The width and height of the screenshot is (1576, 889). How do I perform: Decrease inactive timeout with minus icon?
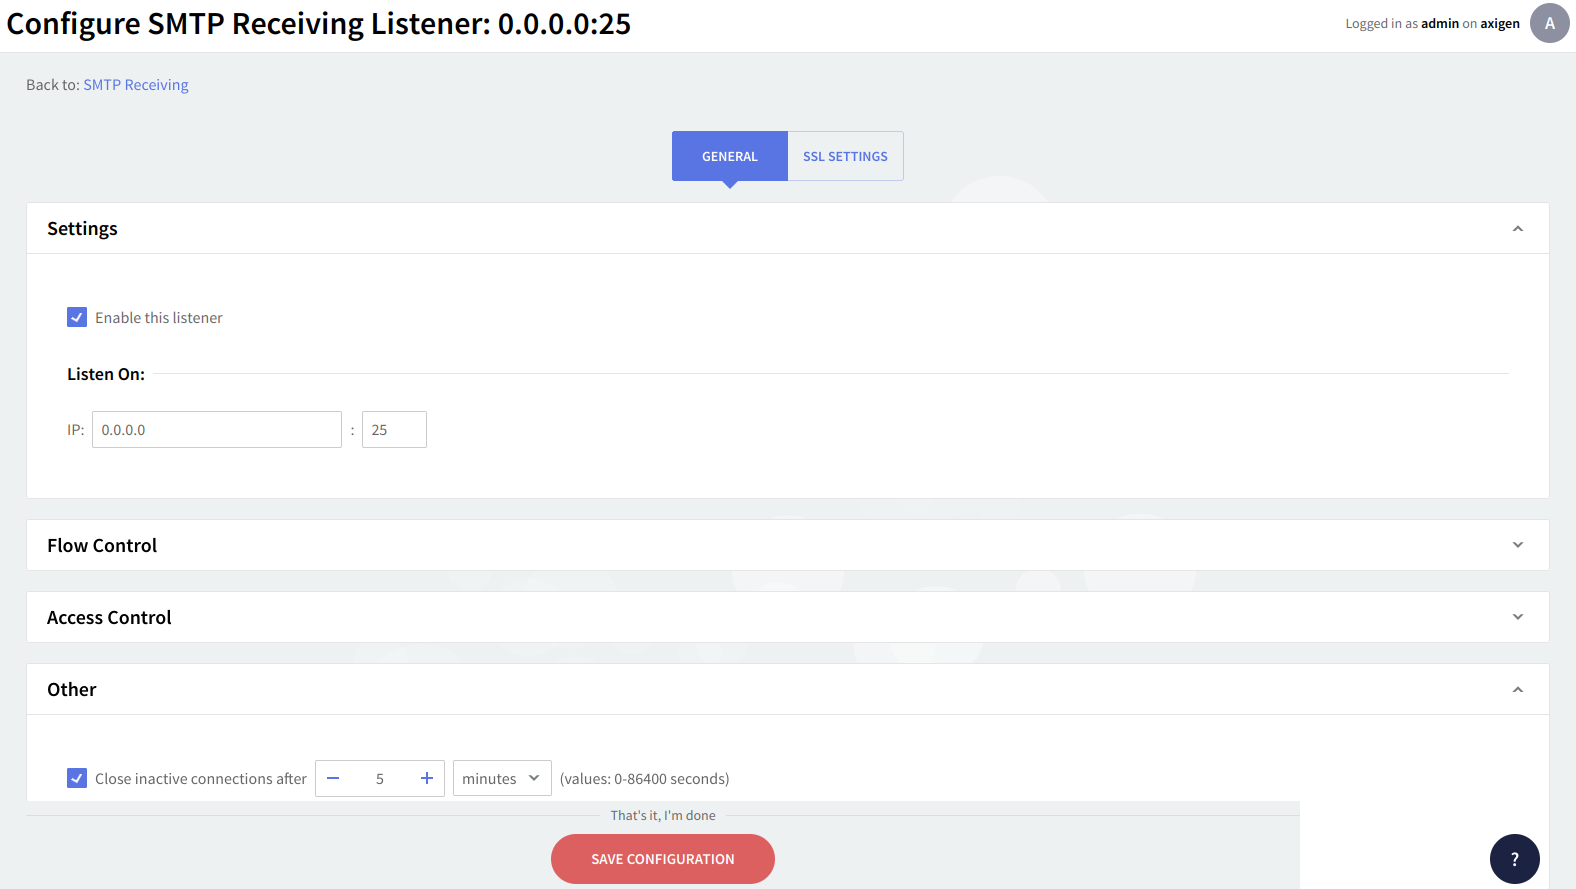pos(333,778)
